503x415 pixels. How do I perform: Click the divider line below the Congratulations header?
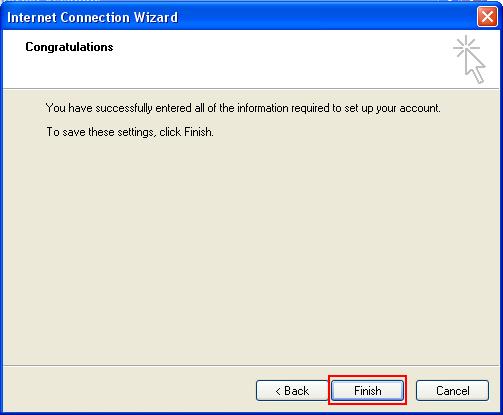[251, 89]
